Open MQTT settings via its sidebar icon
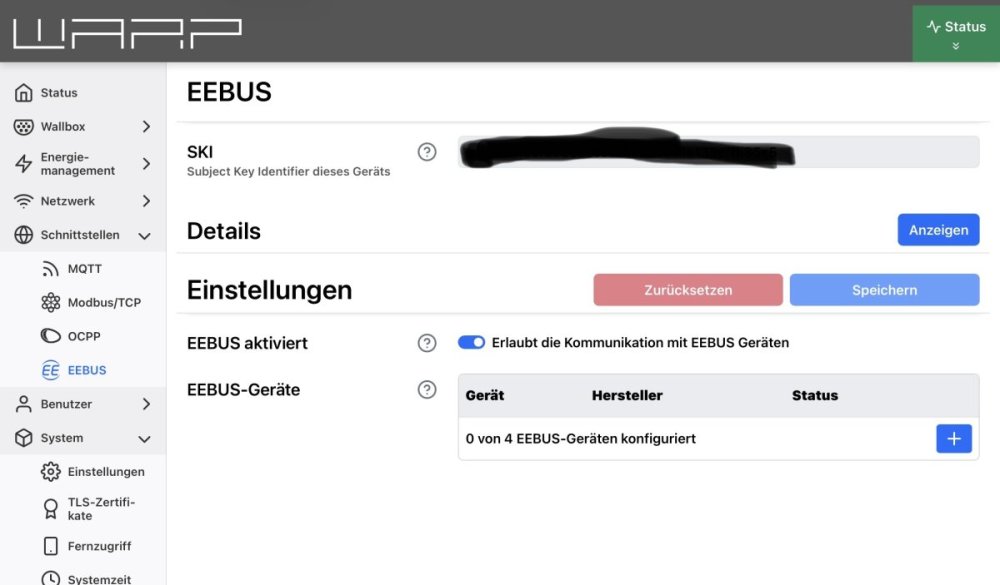1000x585 pixels. pyautogui.click(x=50, y=269)
